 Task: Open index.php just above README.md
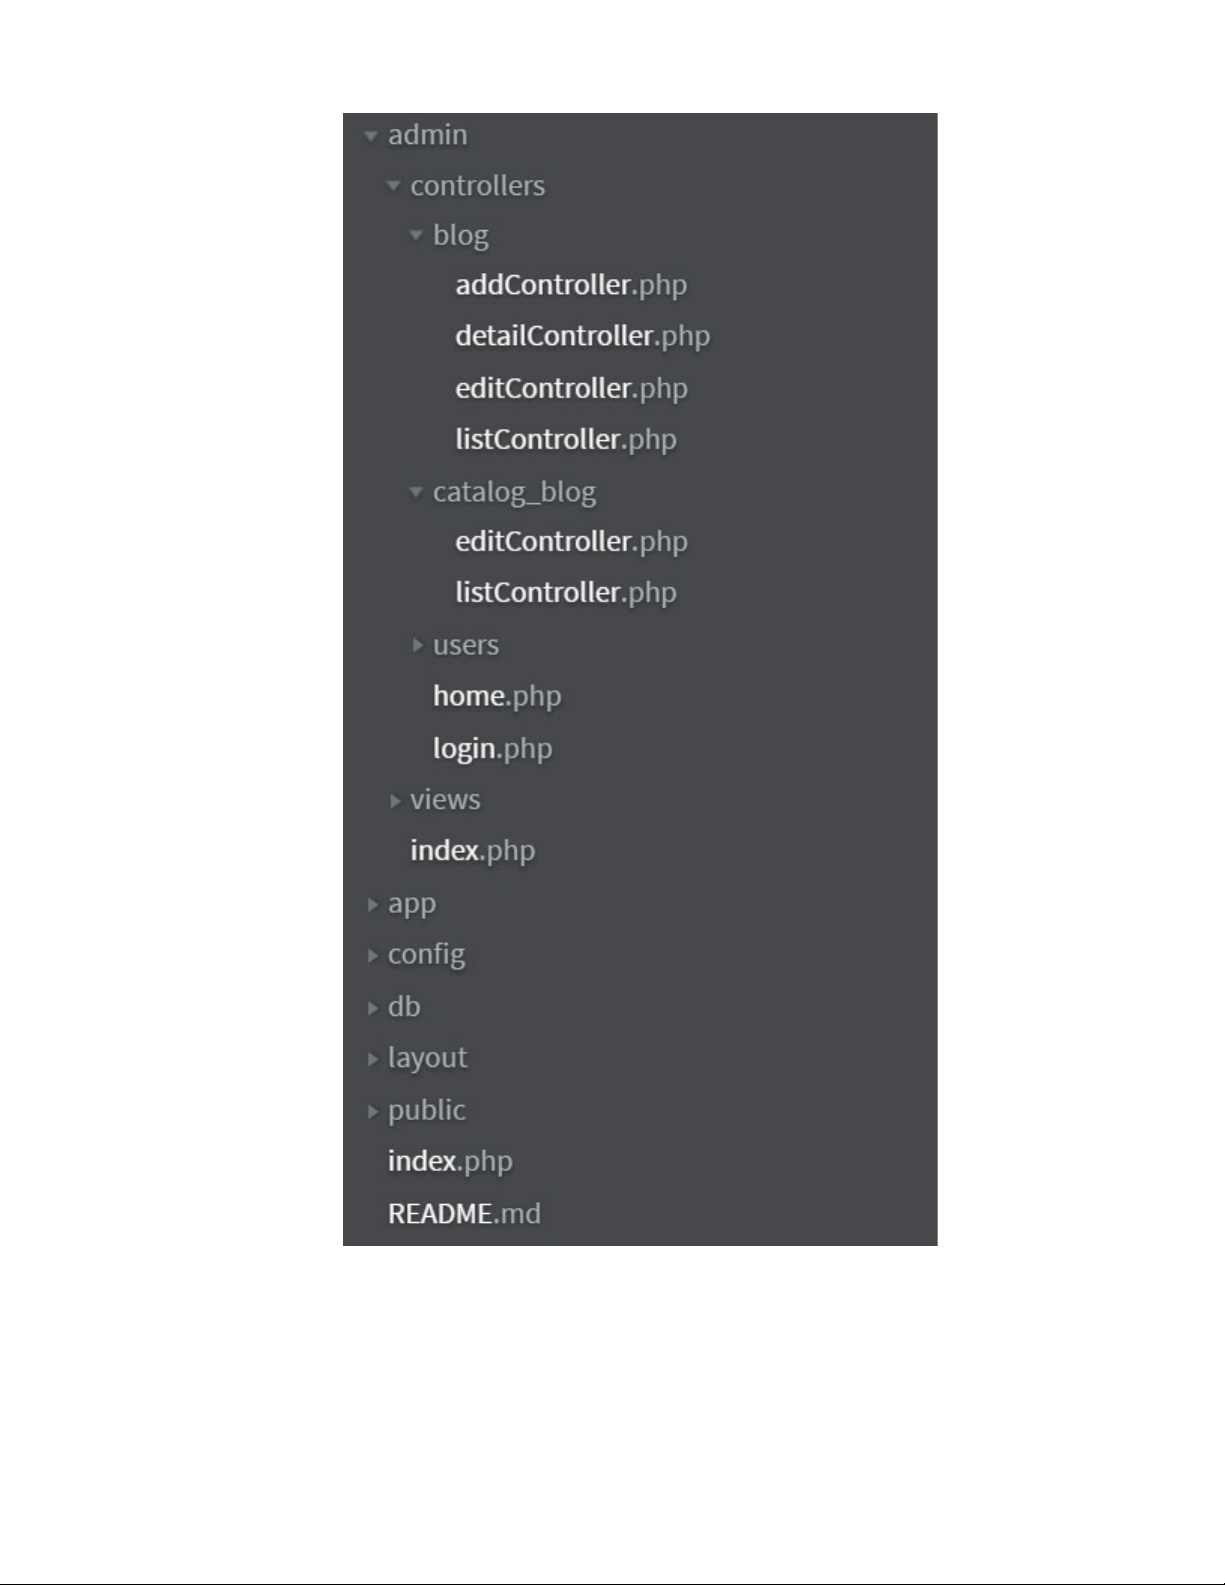click(x=450, y=1162)
